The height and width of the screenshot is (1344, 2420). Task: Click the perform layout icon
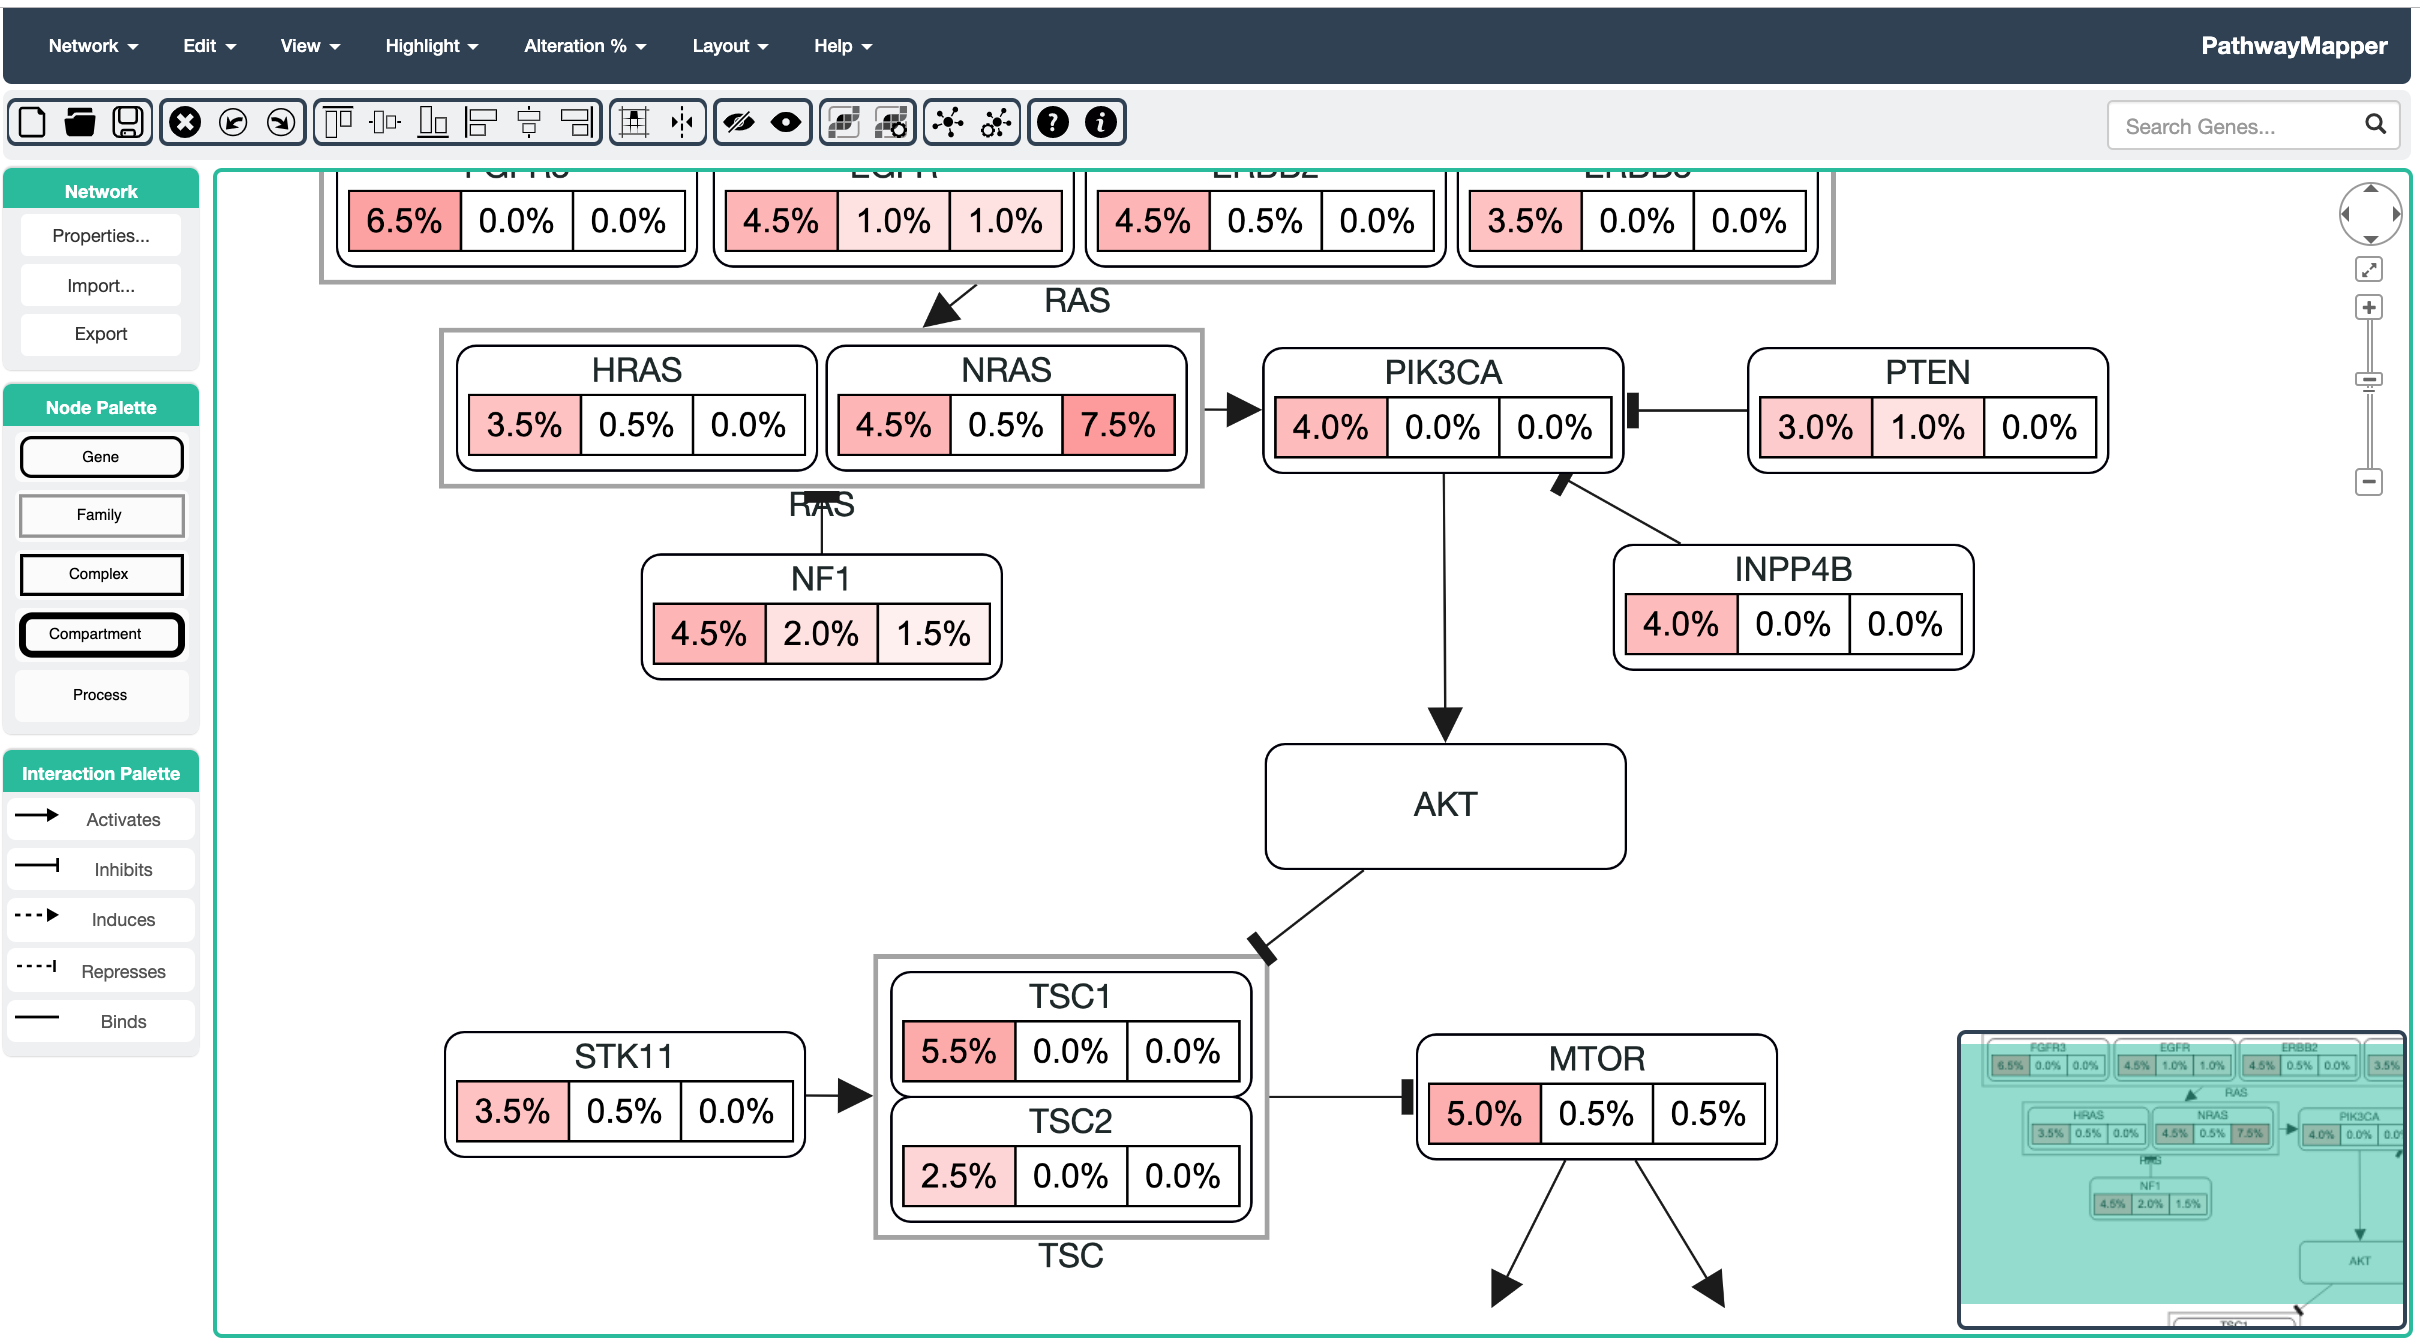947,122
